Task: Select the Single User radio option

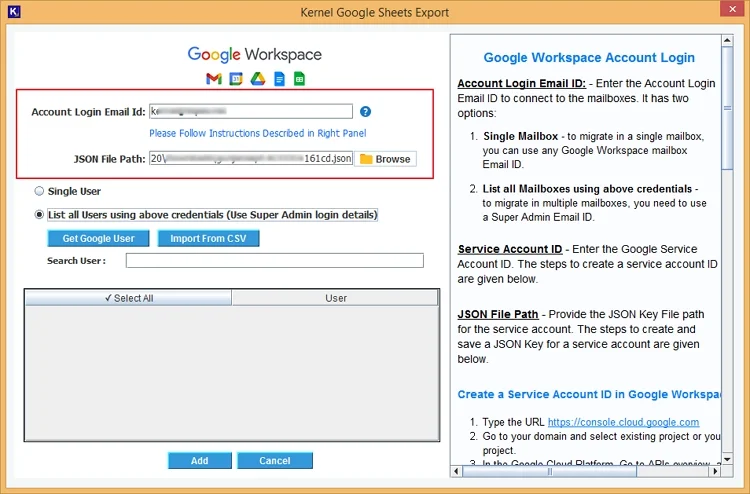Action: [x=39, y=191]
